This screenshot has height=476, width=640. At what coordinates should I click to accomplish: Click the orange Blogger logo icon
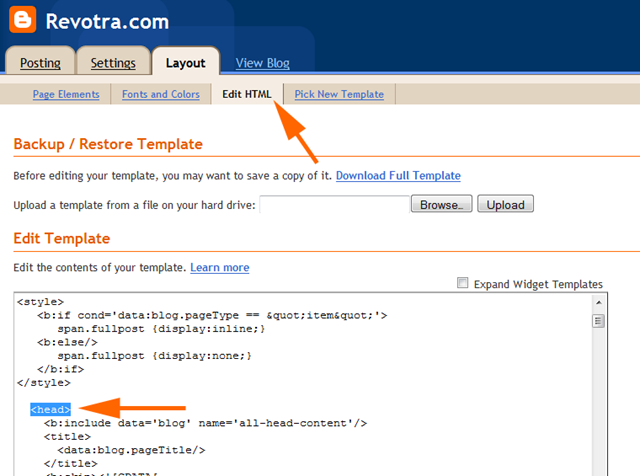(x=22, y=19)
